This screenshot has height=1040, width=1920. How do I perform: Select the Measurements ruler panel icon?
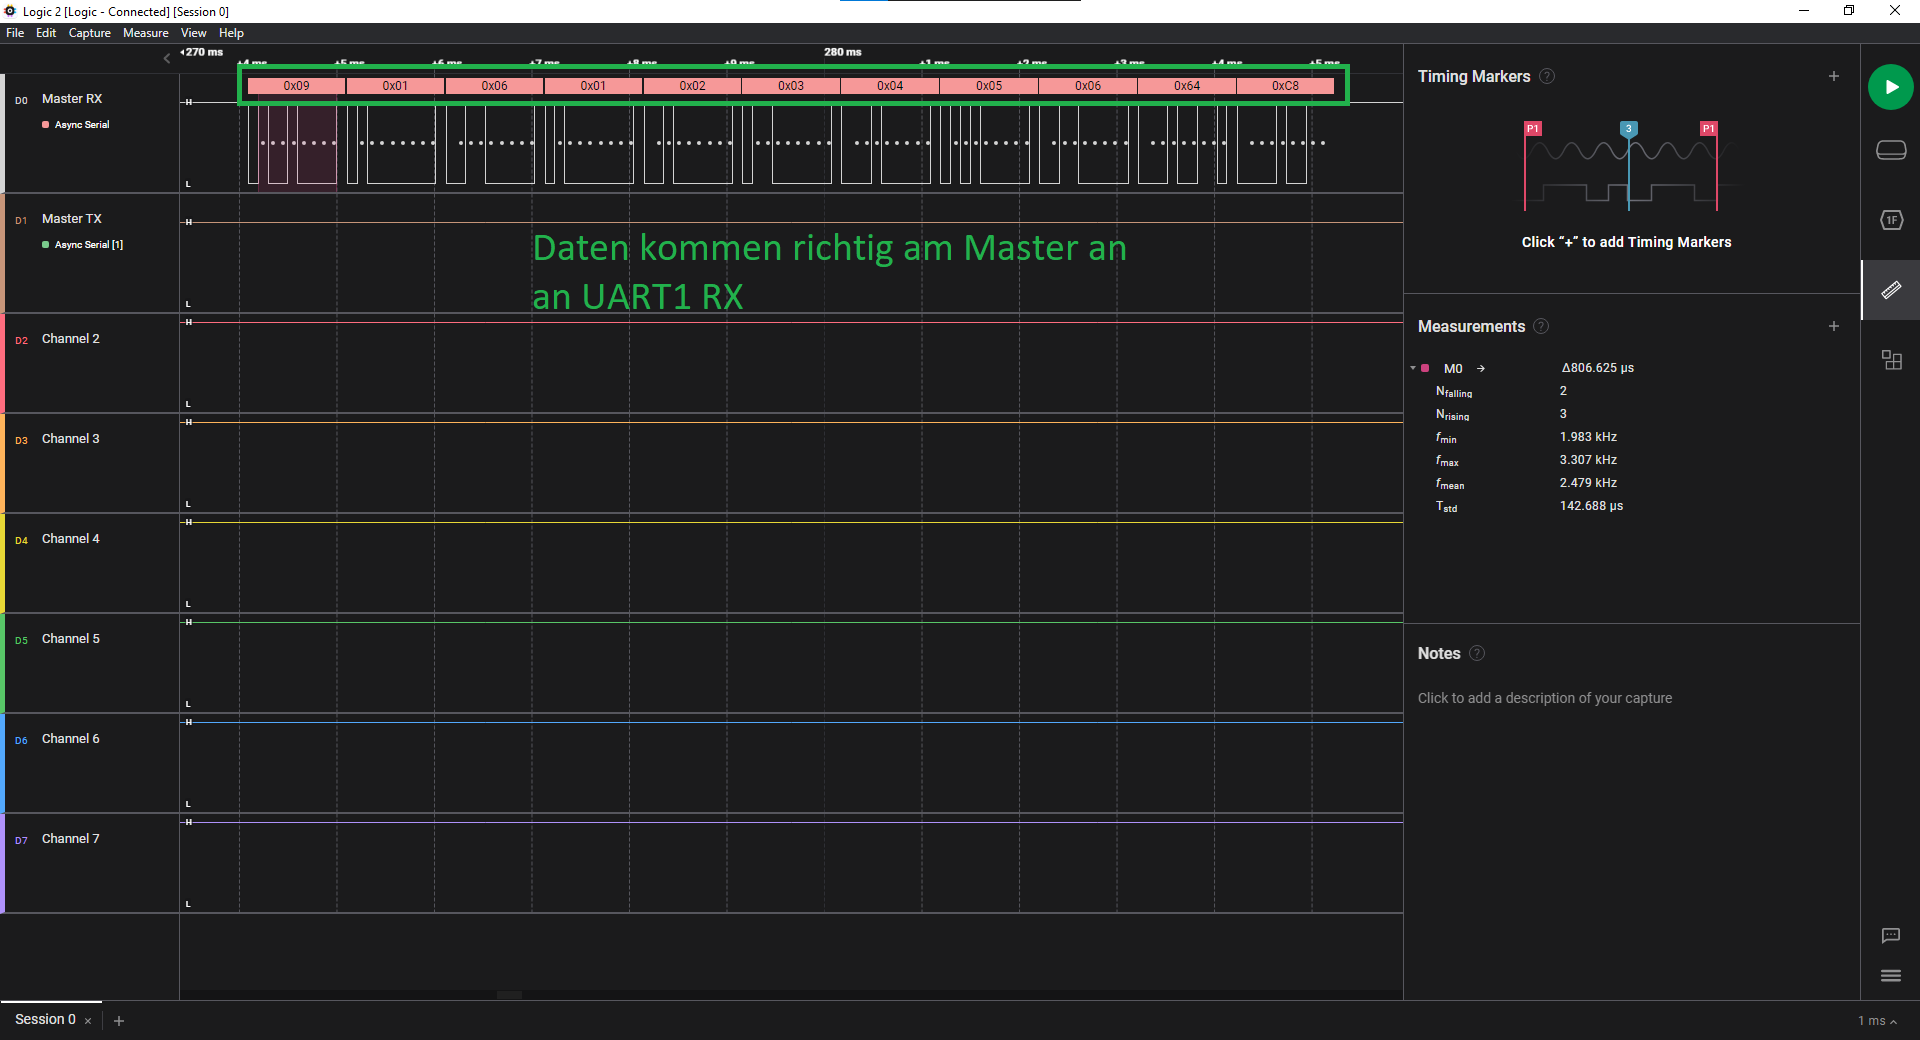[x=1890, y=290]
